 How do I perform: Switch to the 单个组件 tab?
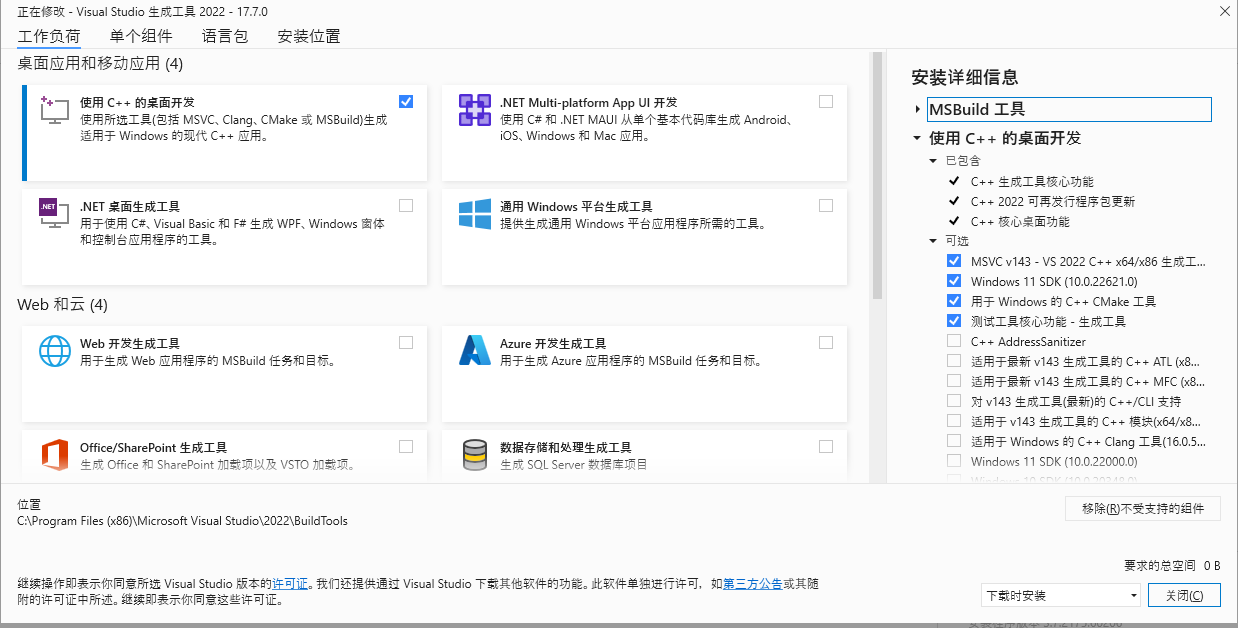138,36
